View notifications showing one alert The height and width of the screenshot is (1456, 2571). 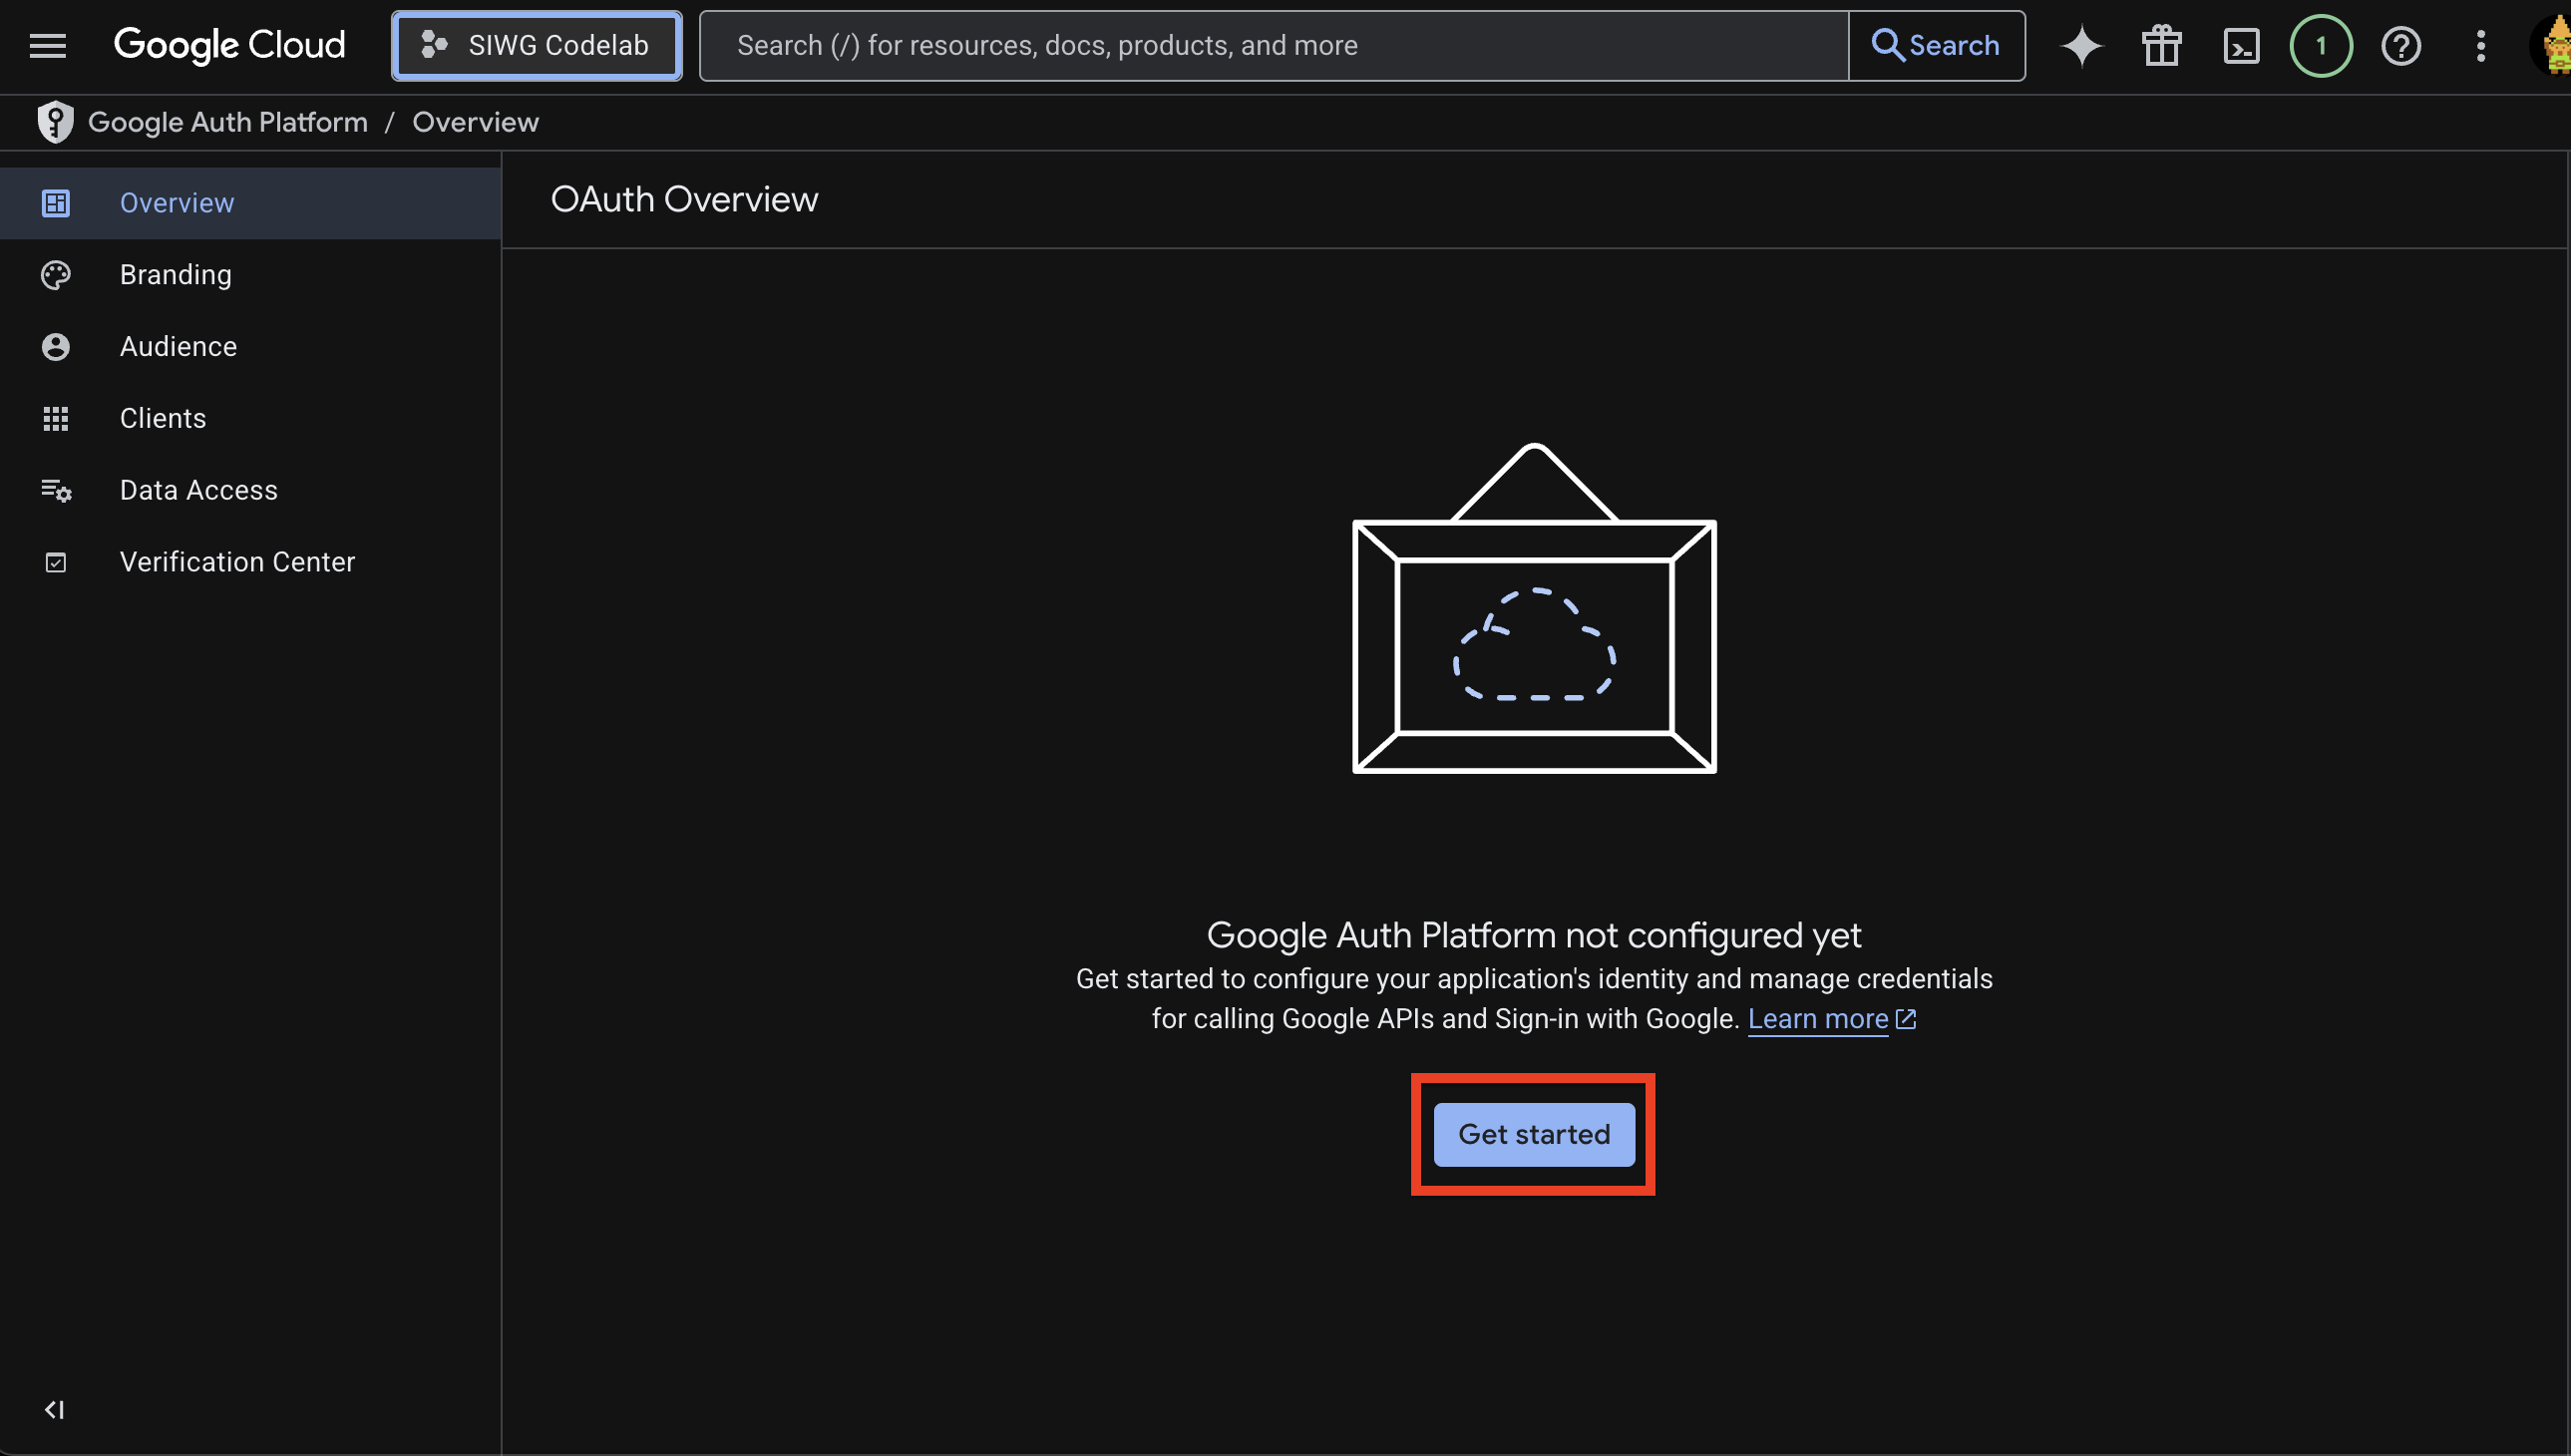pyautogui.click(x=2320, y=45)
